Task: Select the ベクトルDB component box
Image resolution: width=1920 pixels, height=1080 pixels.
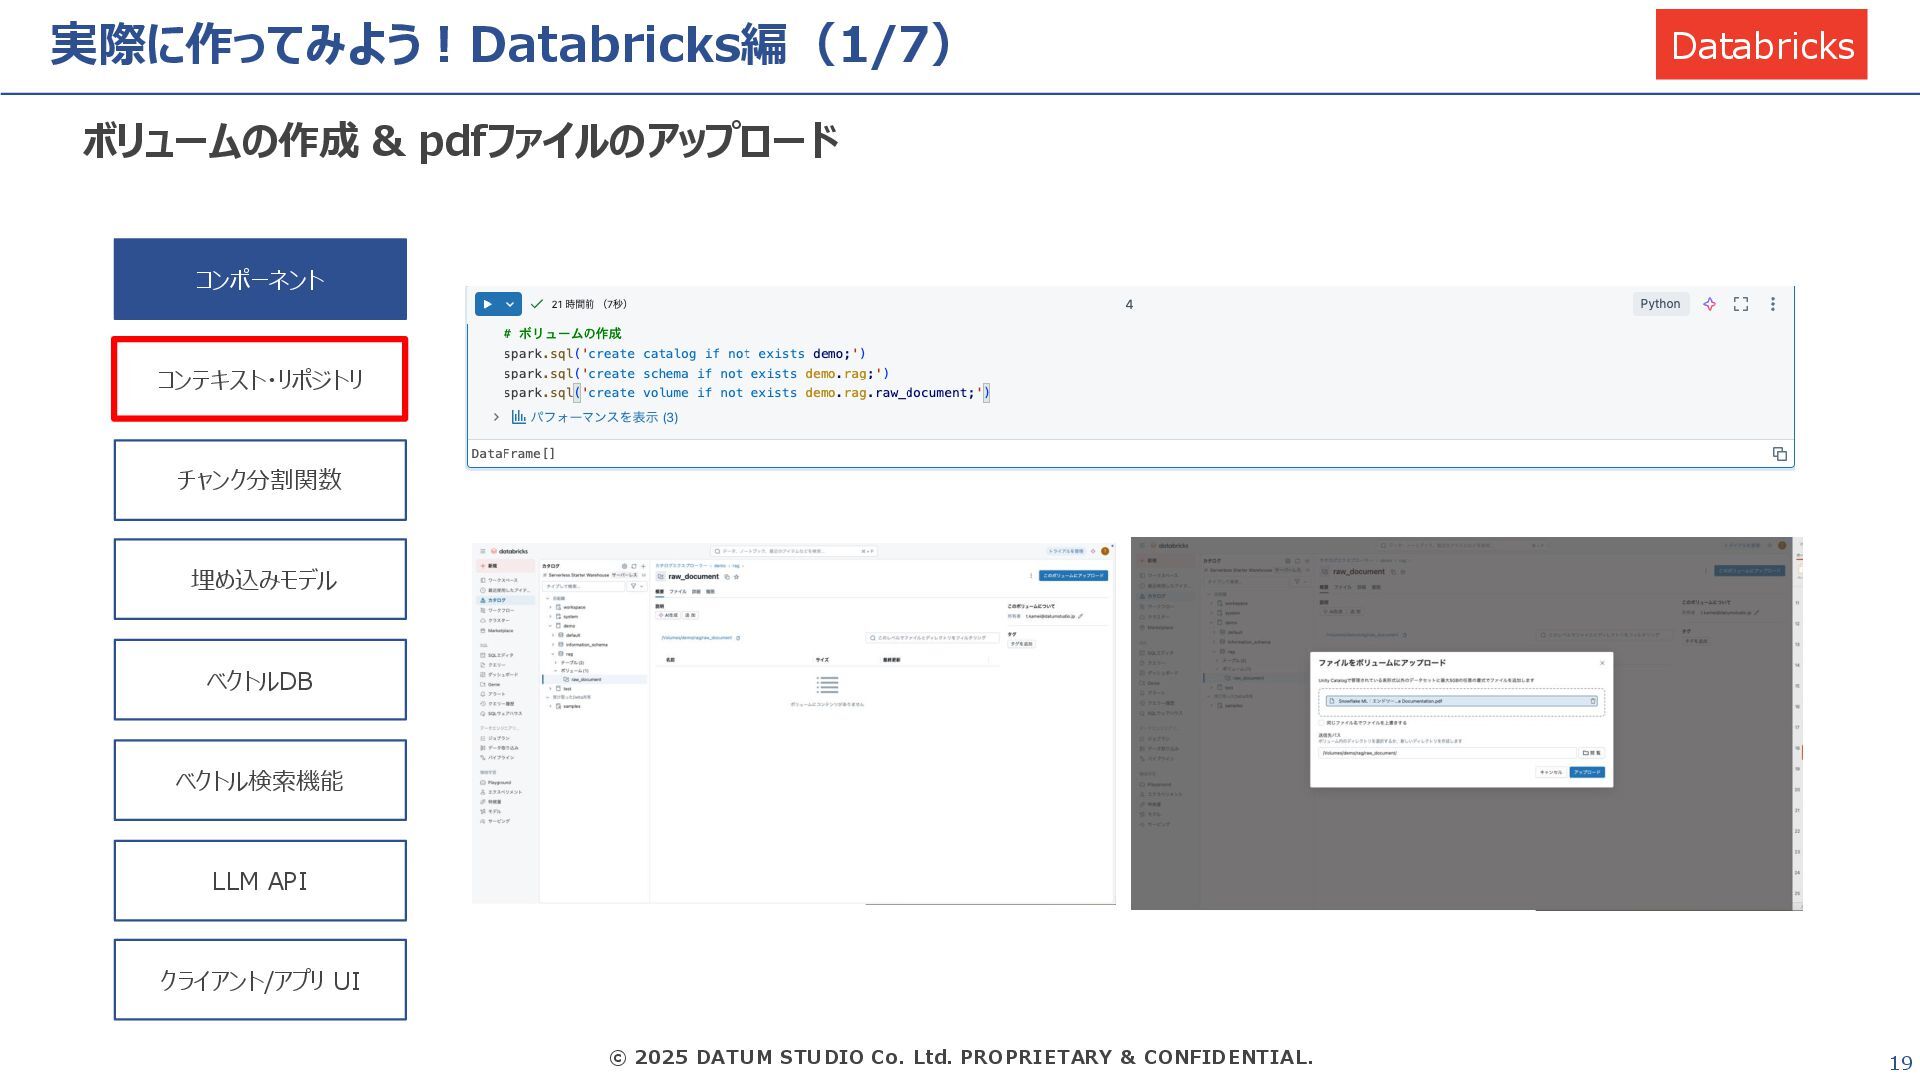Action: 260,680
